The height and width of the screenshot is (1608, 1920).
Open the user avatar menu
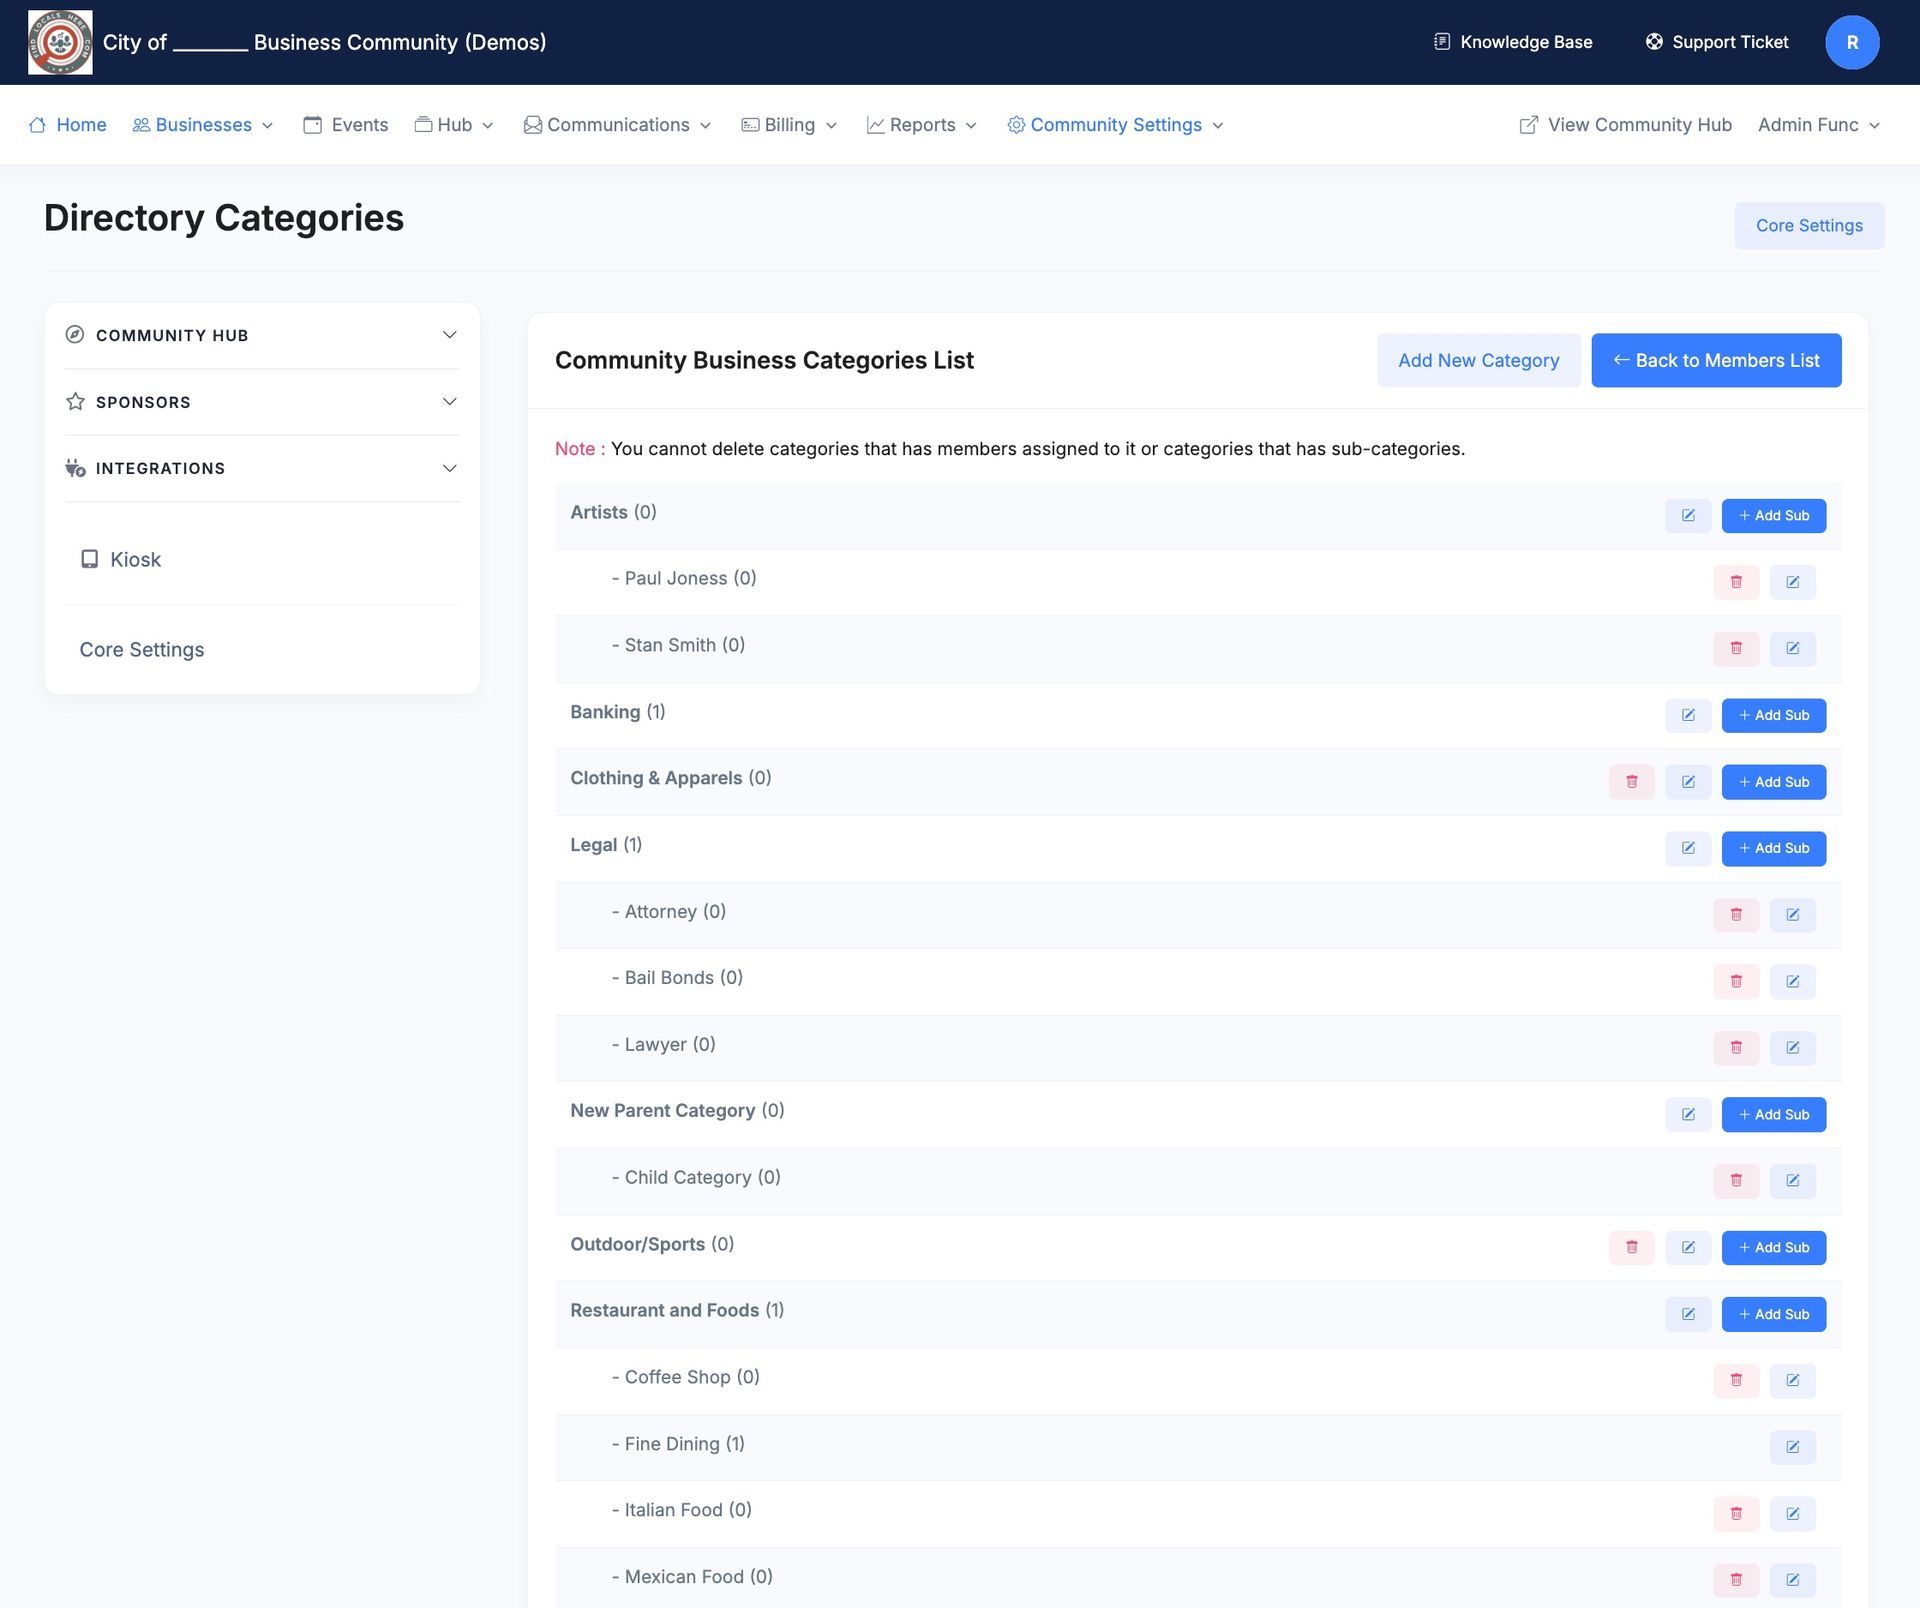pos(1852,42)
